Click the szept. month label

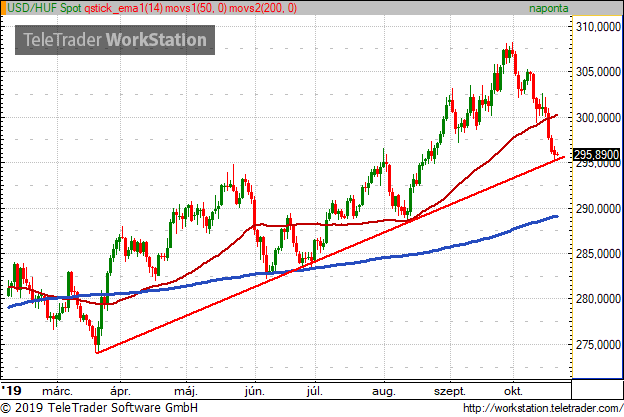[450, 392]
